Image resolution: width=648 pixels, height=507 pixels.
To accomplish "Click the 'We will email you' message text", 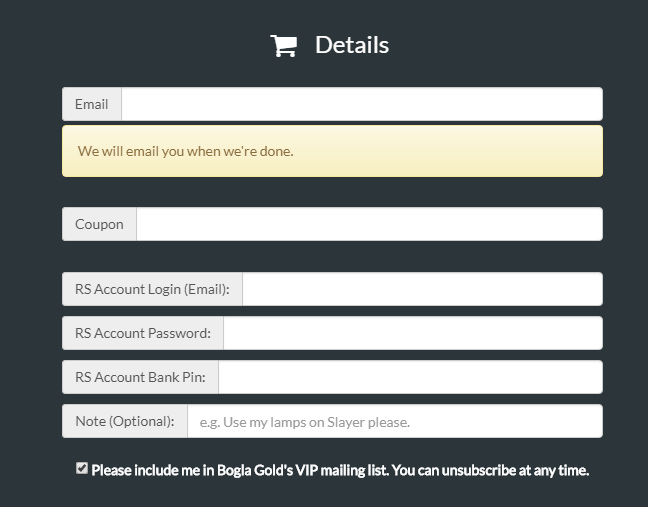I will [x=186, y=151].
